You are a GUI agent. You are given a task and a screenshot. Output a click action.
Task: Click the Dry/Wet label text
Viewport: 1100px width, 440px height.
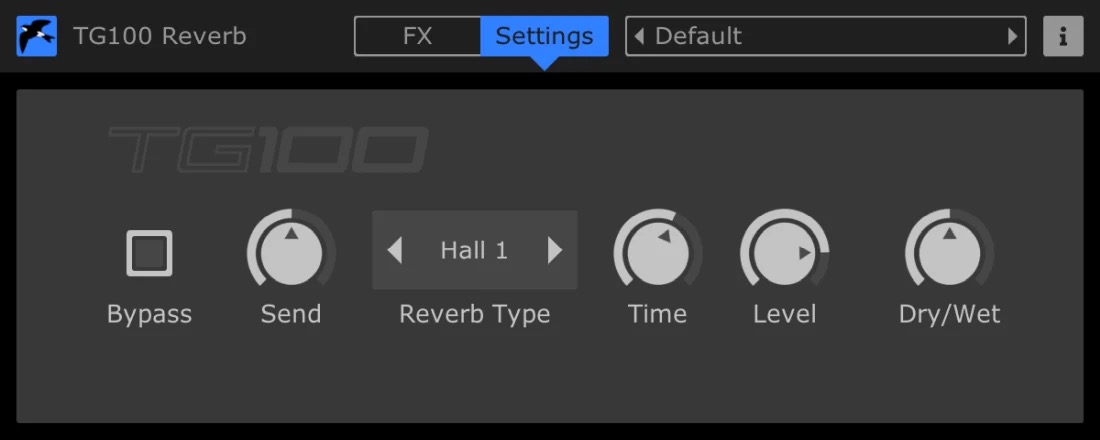click(950, 314)
